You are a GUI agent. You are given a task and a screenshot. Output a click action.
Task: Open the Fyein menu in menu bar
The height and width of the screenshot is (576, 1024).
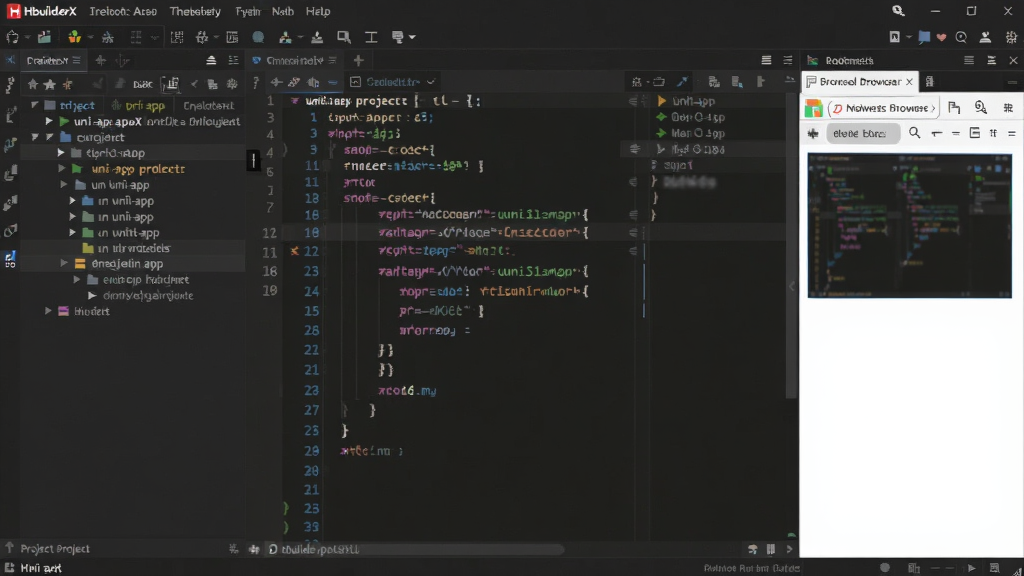248,11
